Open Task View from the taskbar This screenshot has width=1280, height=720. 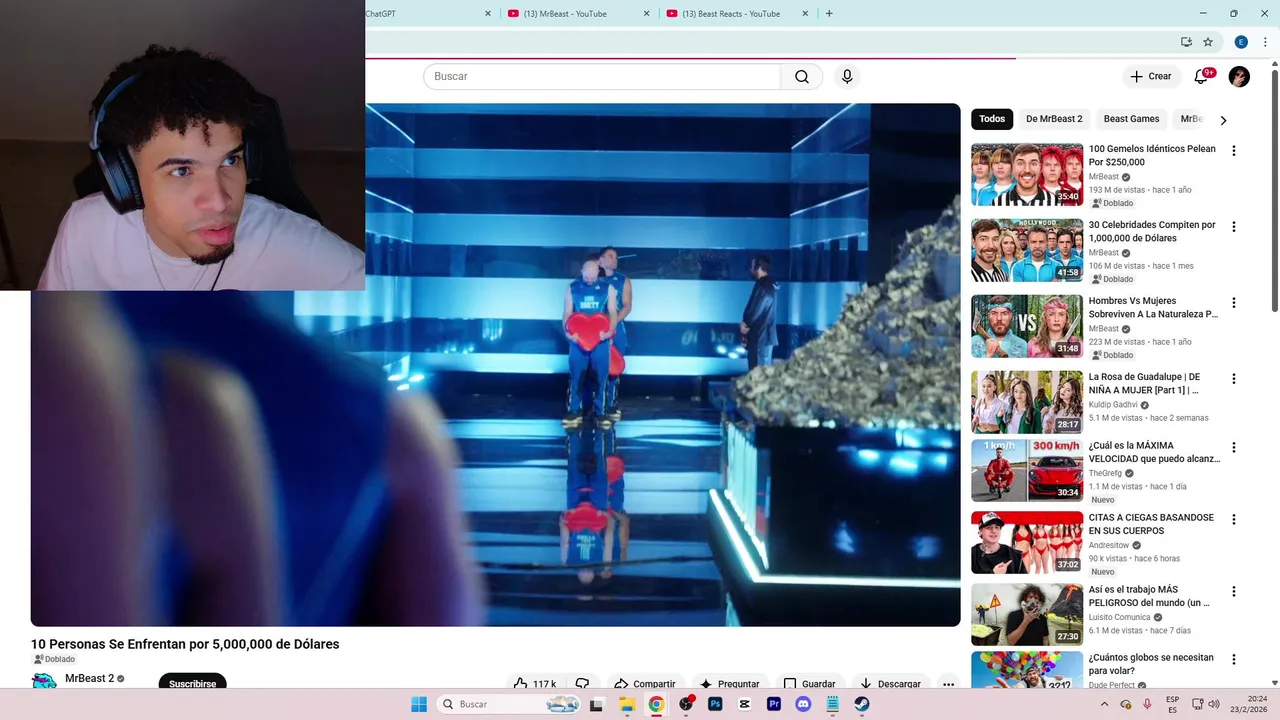click(597, 704)
